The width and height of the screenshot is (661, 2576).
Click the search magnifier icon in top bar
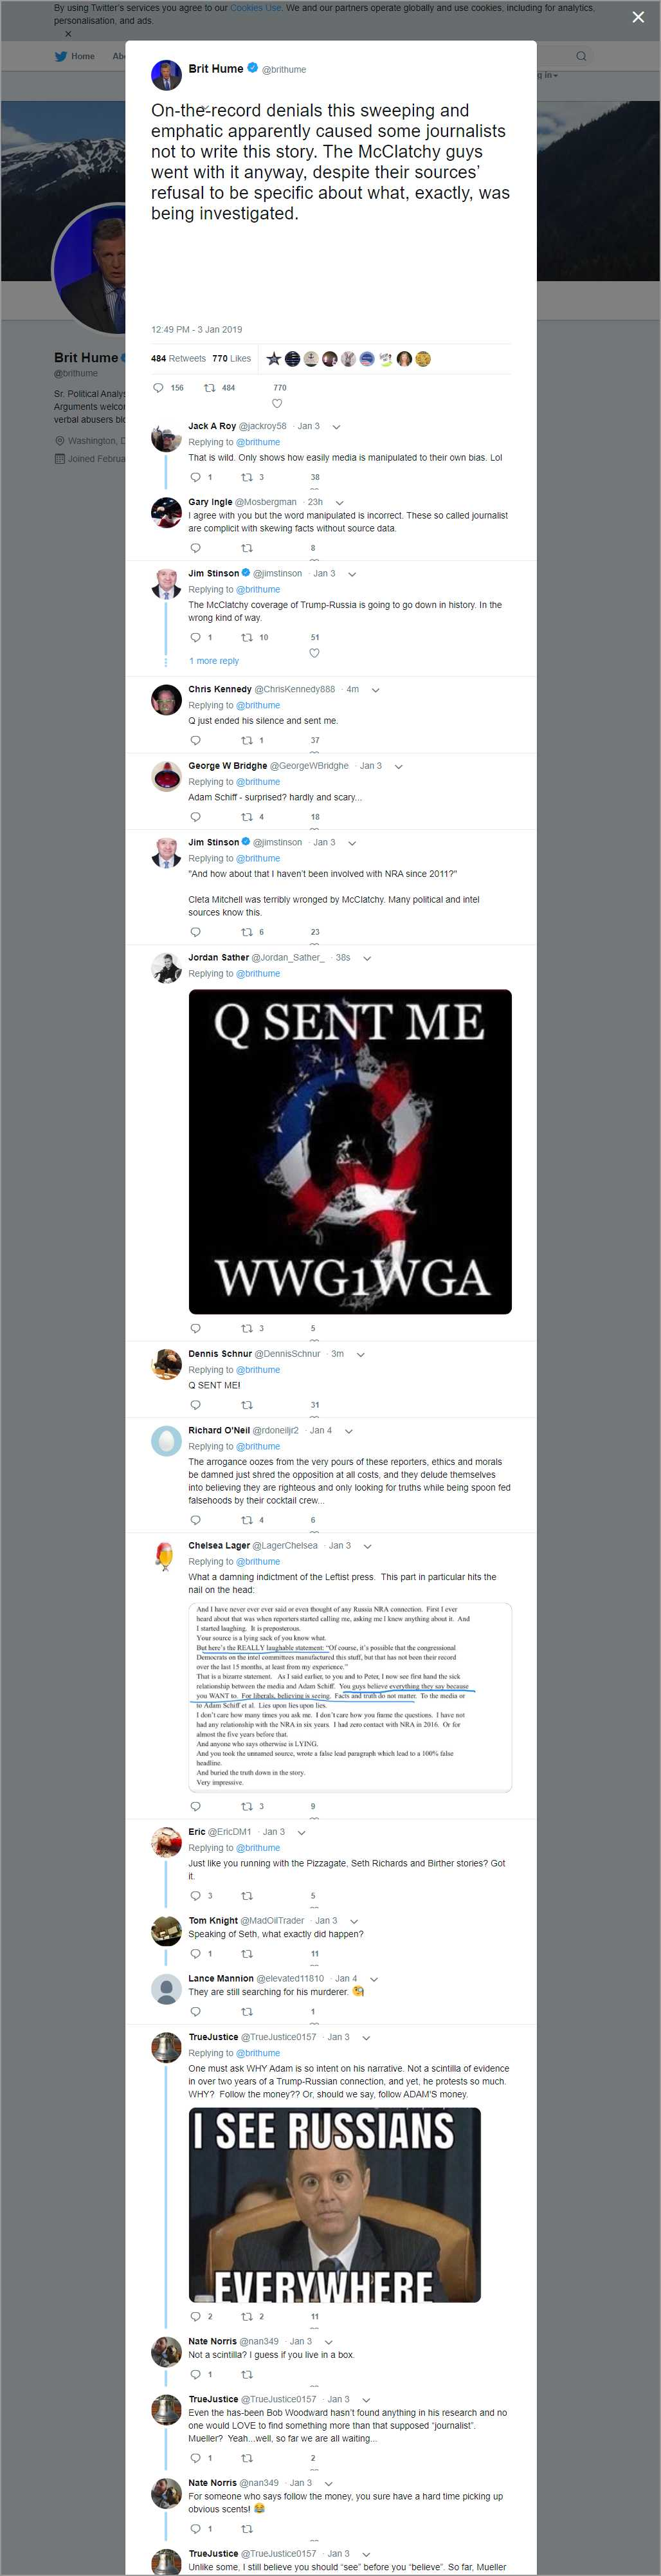(x=580, y=56)
